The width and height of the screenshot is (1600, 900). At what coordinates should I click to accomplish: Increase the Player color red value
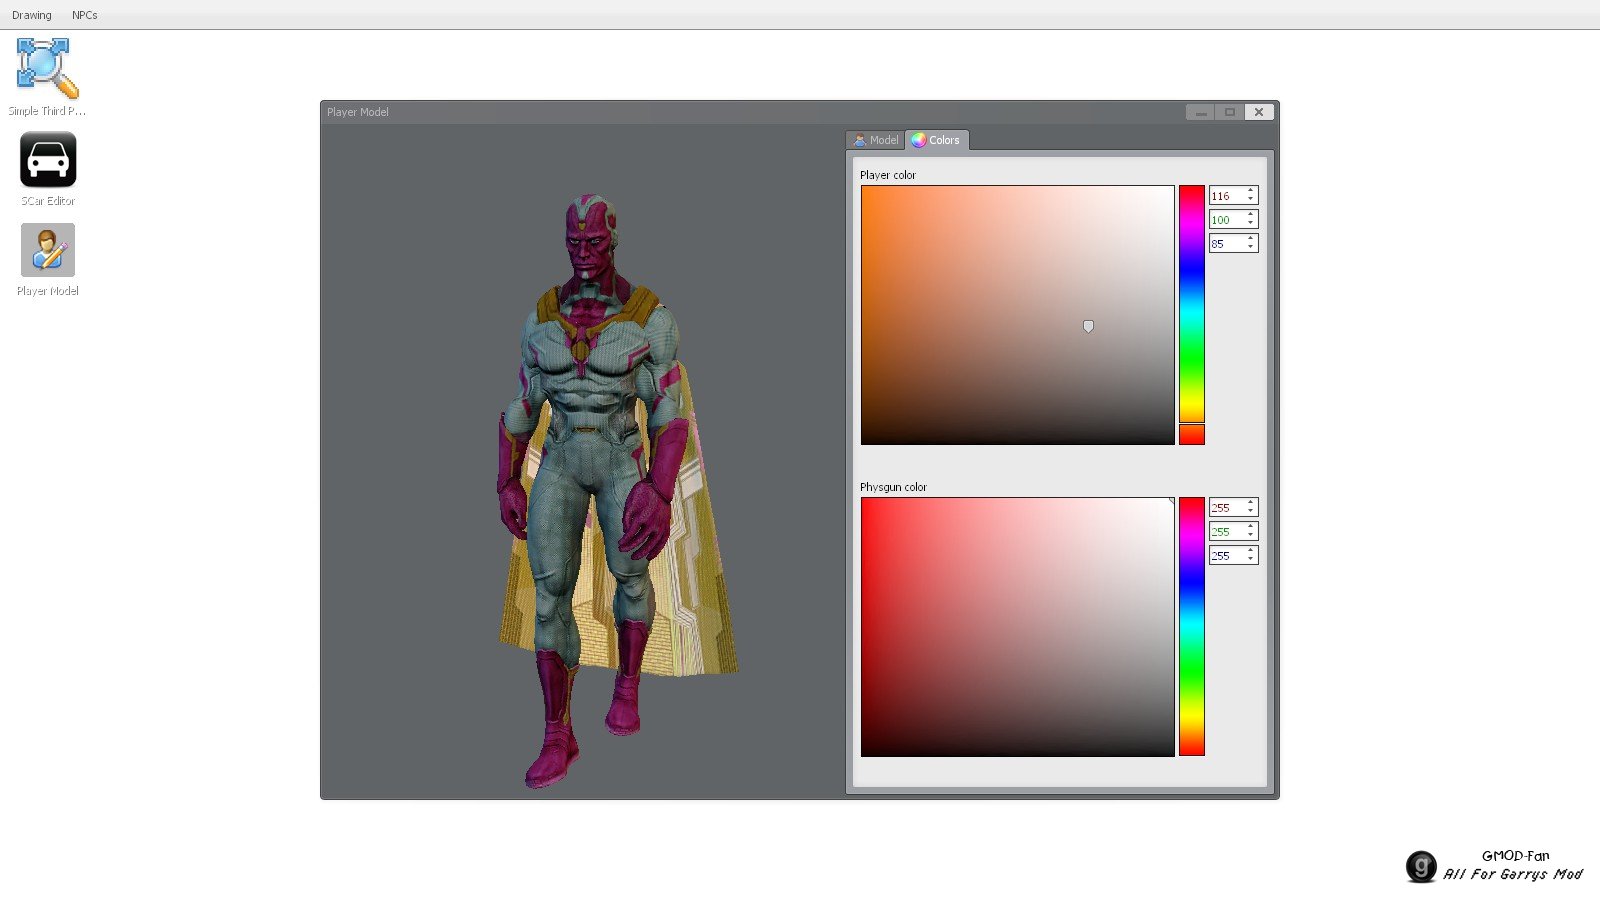tap(1251, 191)
